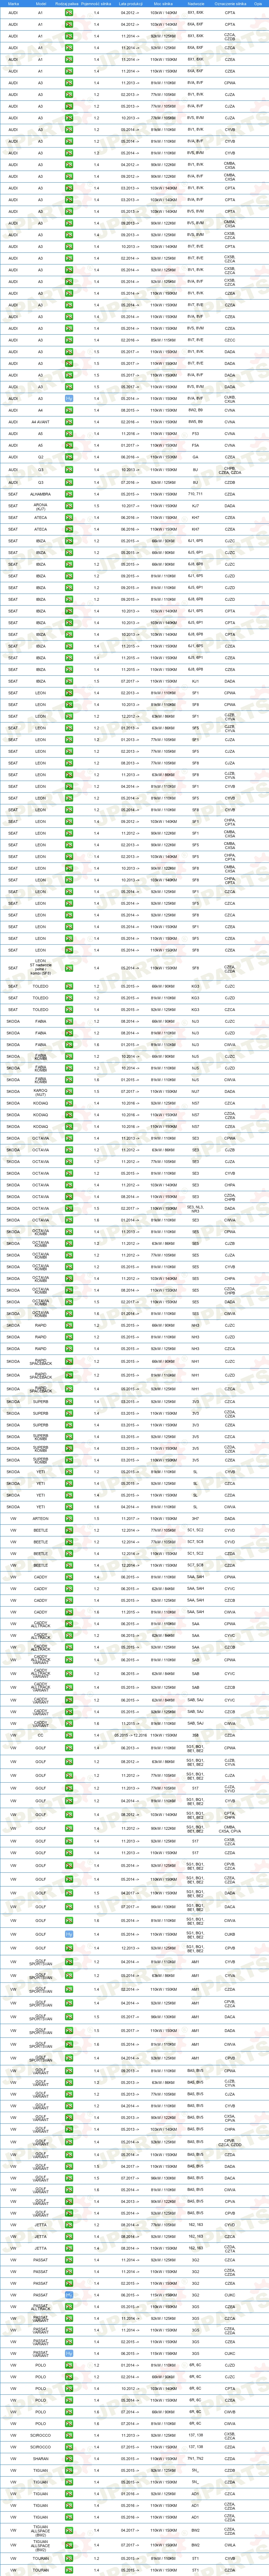Open photo icon in VW CC row

[x=69, y=1735]
